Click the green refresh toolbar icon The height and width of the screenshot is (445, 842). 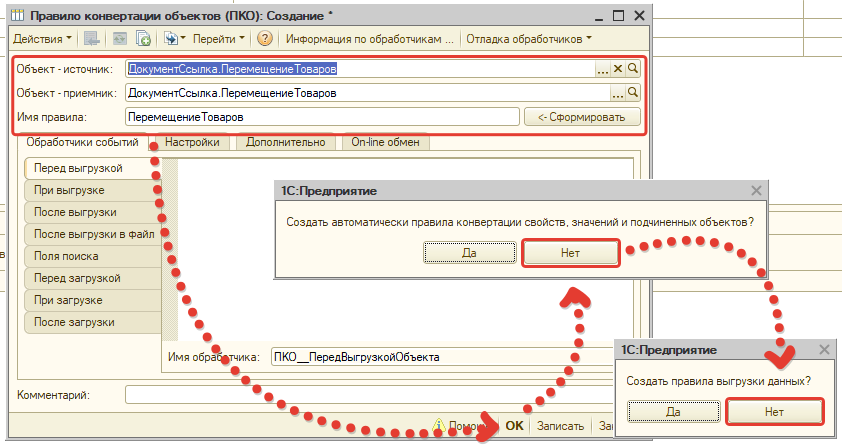(120, 39)
